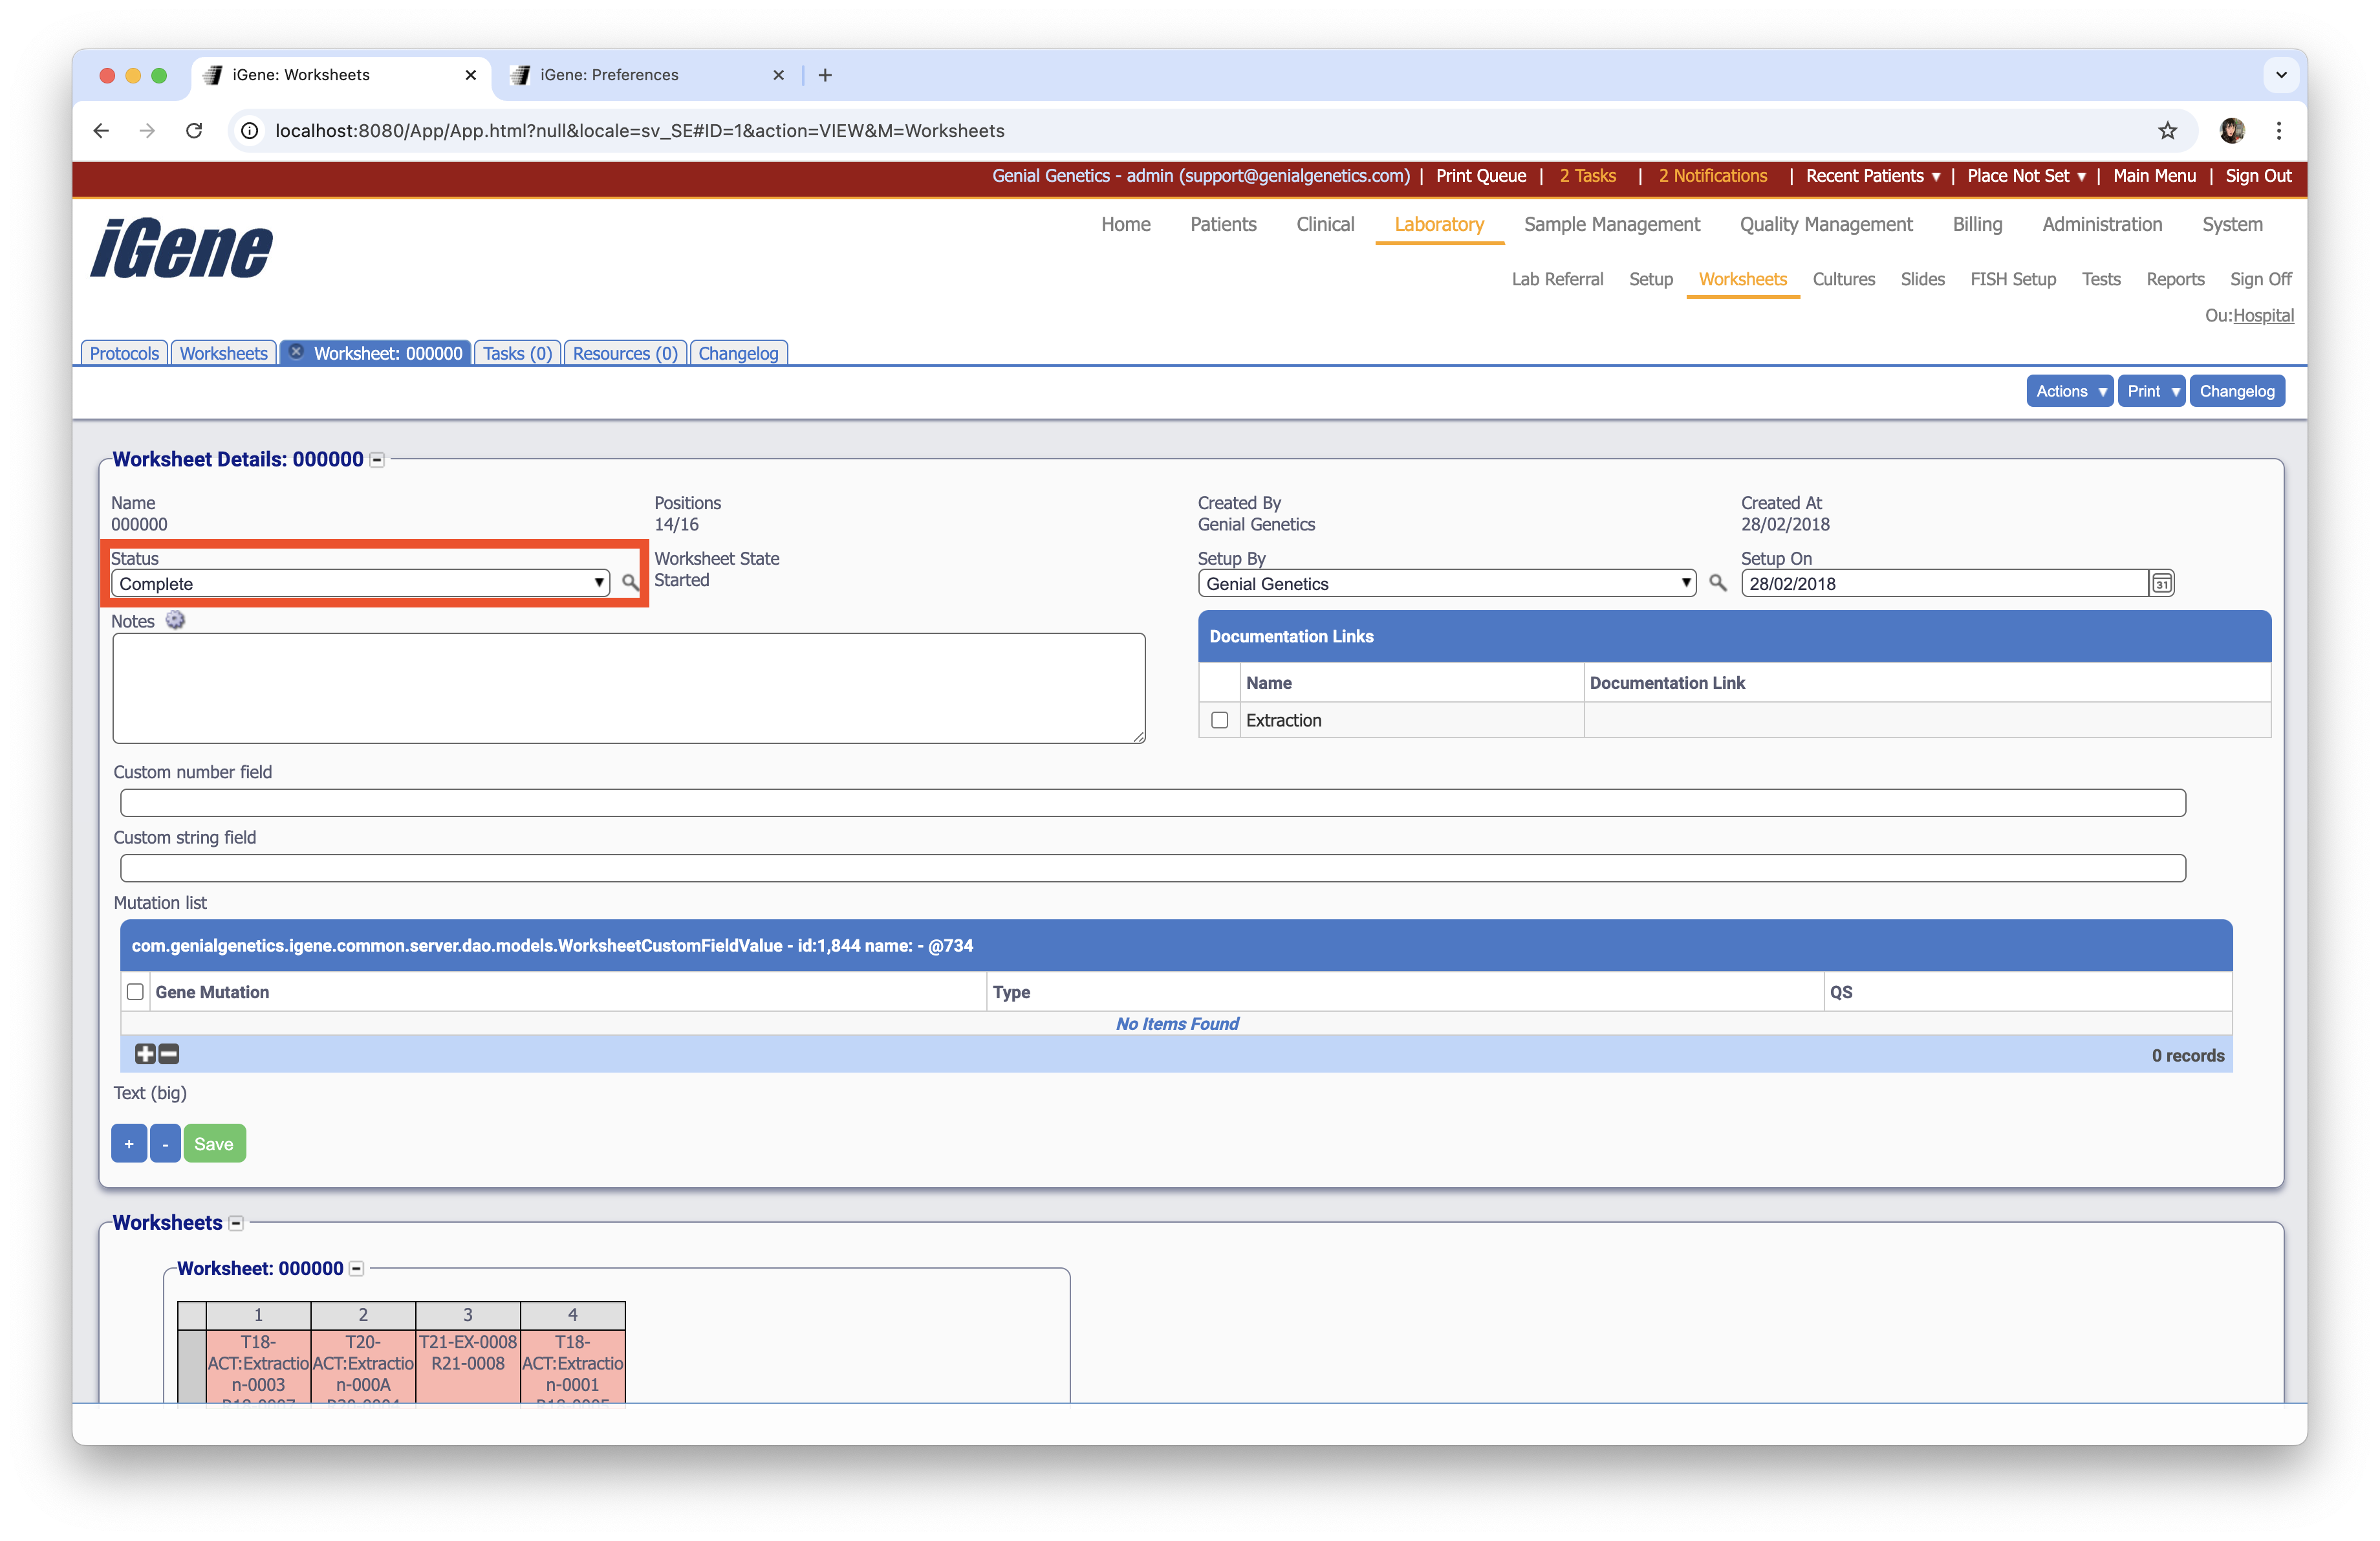Bookmark this page with the star icon
Image resolution: width=2380 pixels, height=1541 pixels.
point(2167,131)
